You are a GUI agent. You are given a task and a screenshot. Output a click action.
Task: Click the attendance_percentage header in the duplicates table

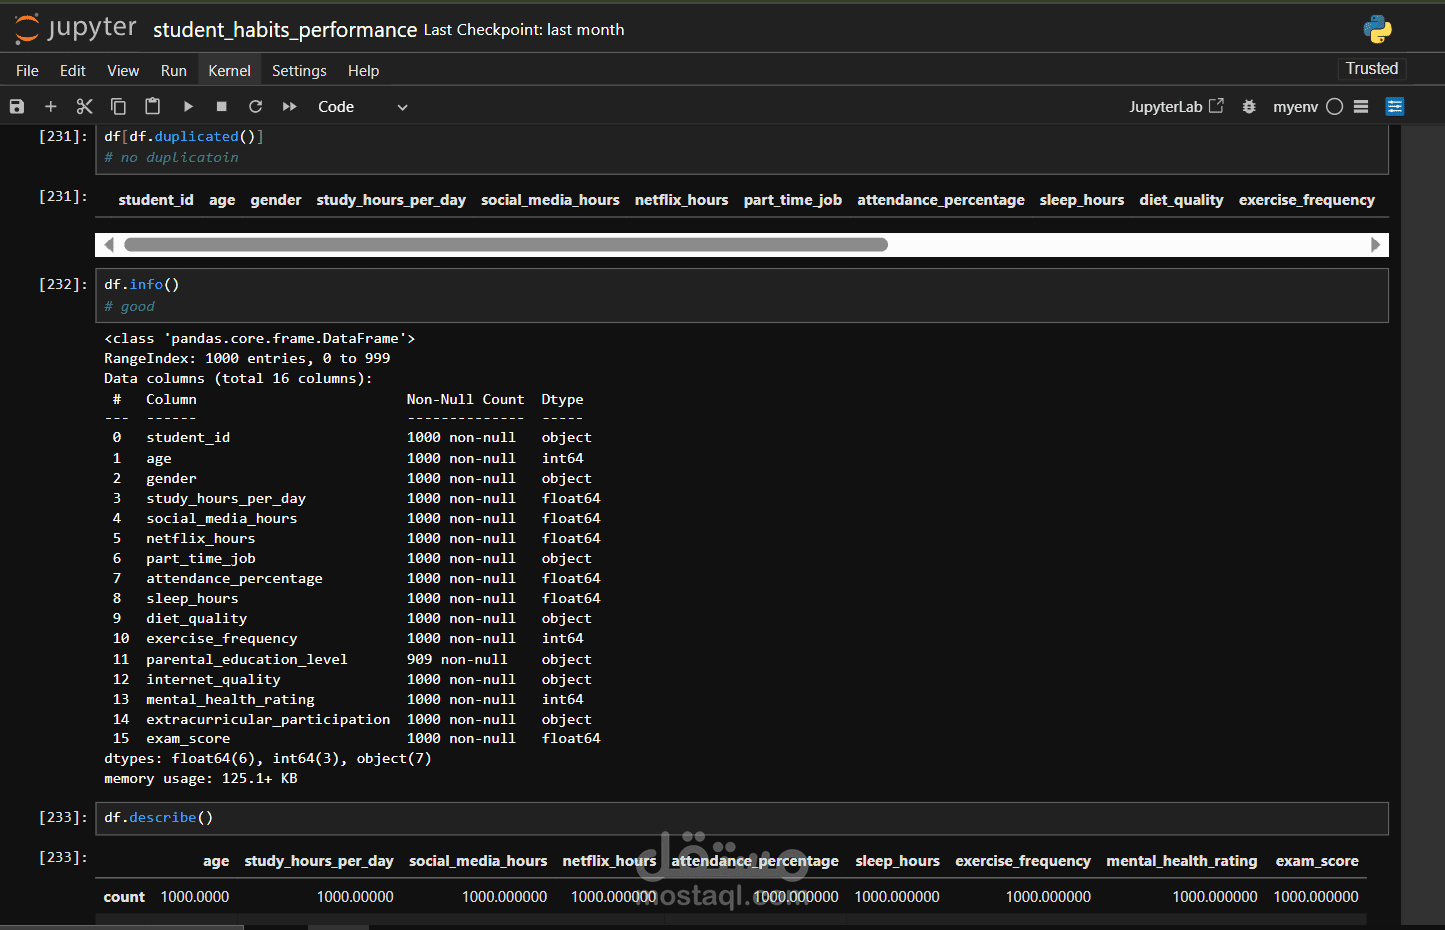(941, 200)
